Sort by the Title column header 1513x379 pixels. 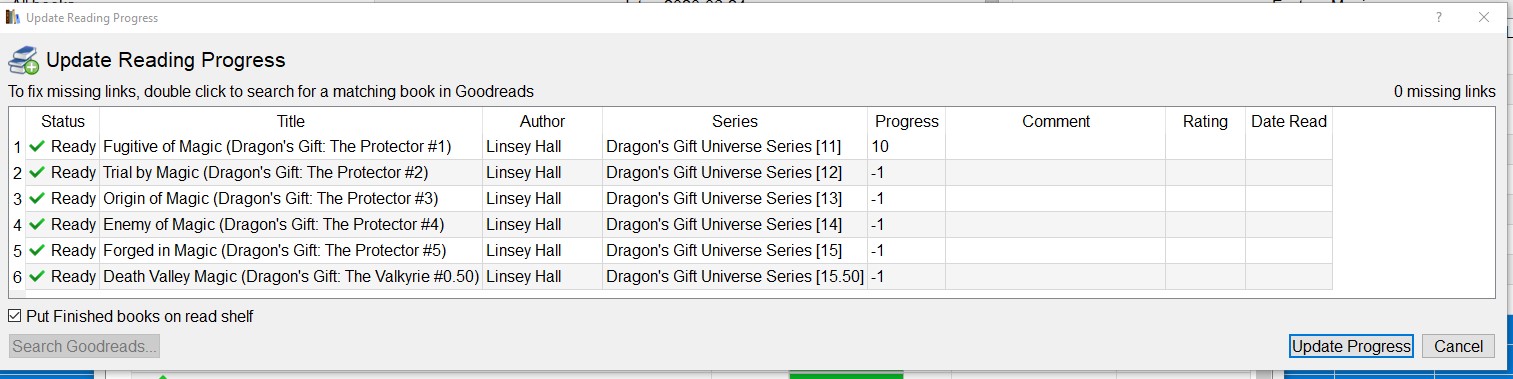click(291, 121)
